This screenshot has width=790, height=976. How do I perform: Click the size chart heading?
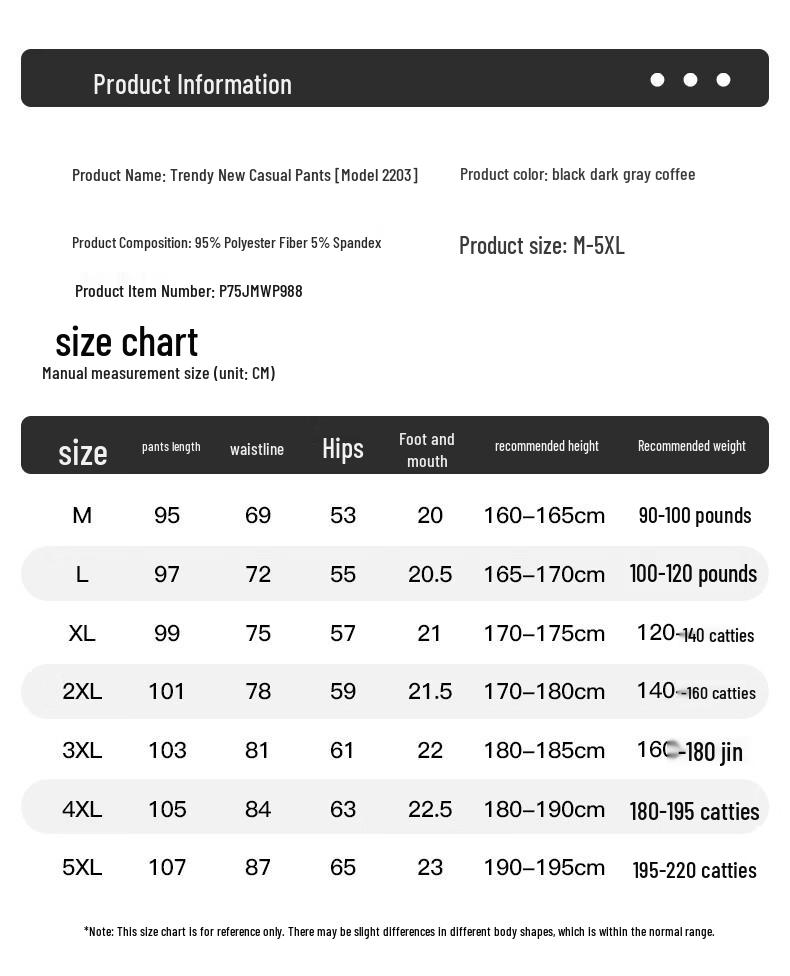[x=126, y=342]
